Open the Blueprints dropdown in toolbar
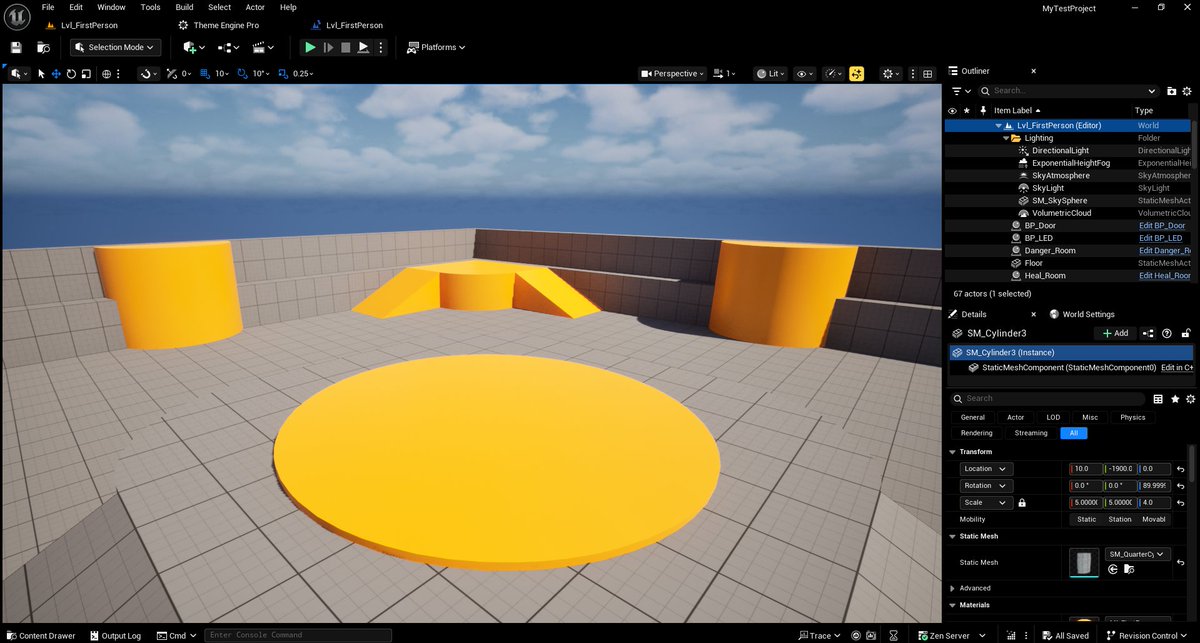This screenshot has width=1200, height=643. tap(228, 47)
